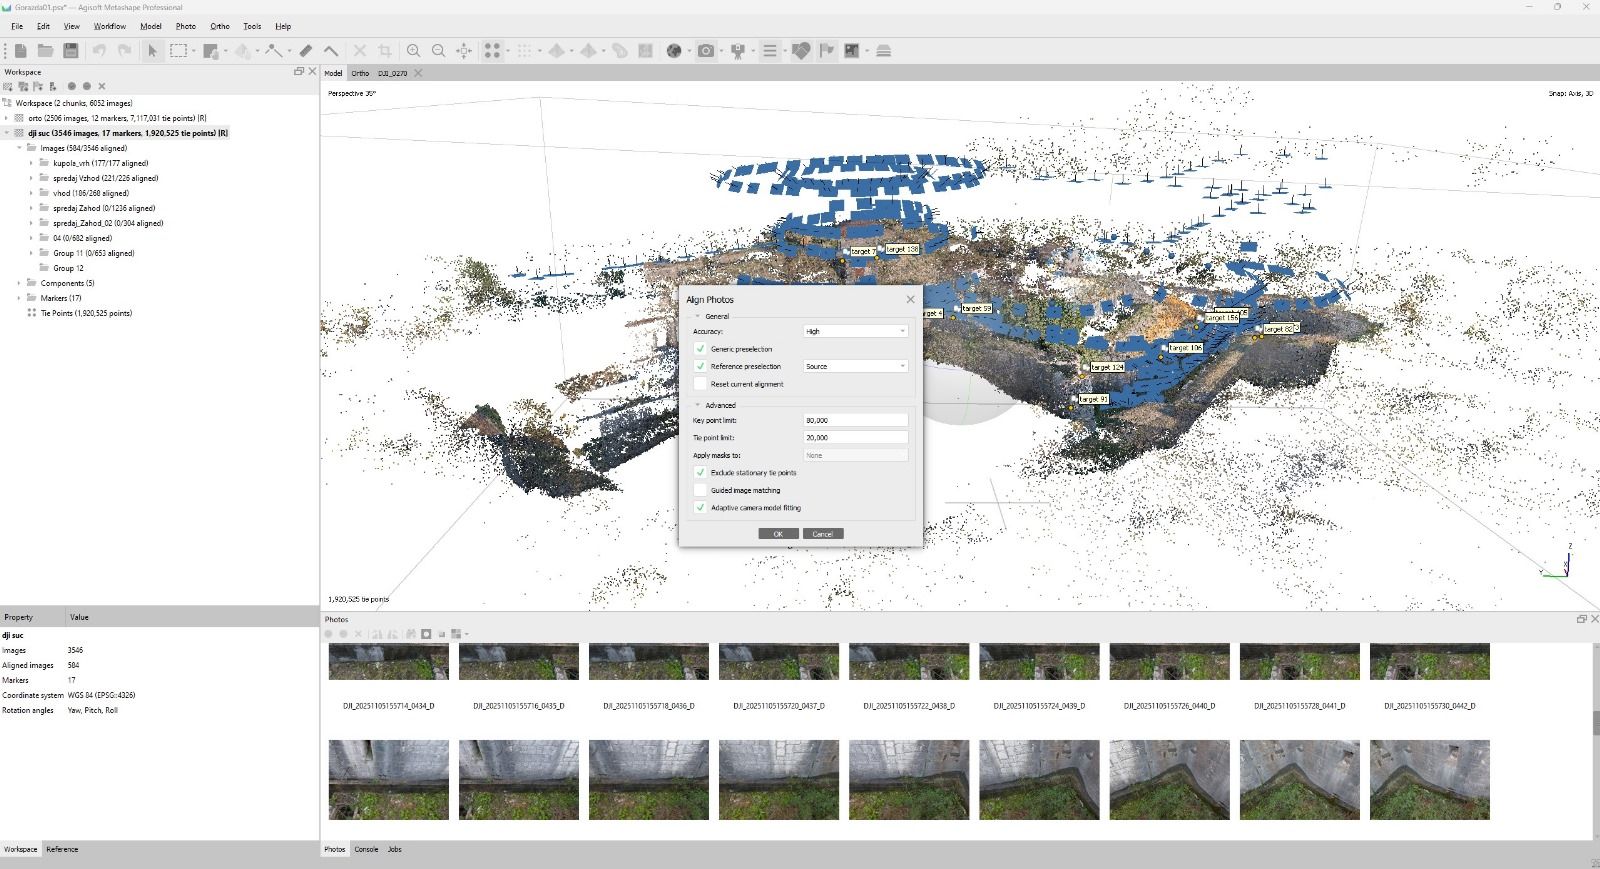The width and height of the screenshot is (1600, 869).
Task: Click the Key point limit field
Action: pyautogui.click(x=855, y=420)
